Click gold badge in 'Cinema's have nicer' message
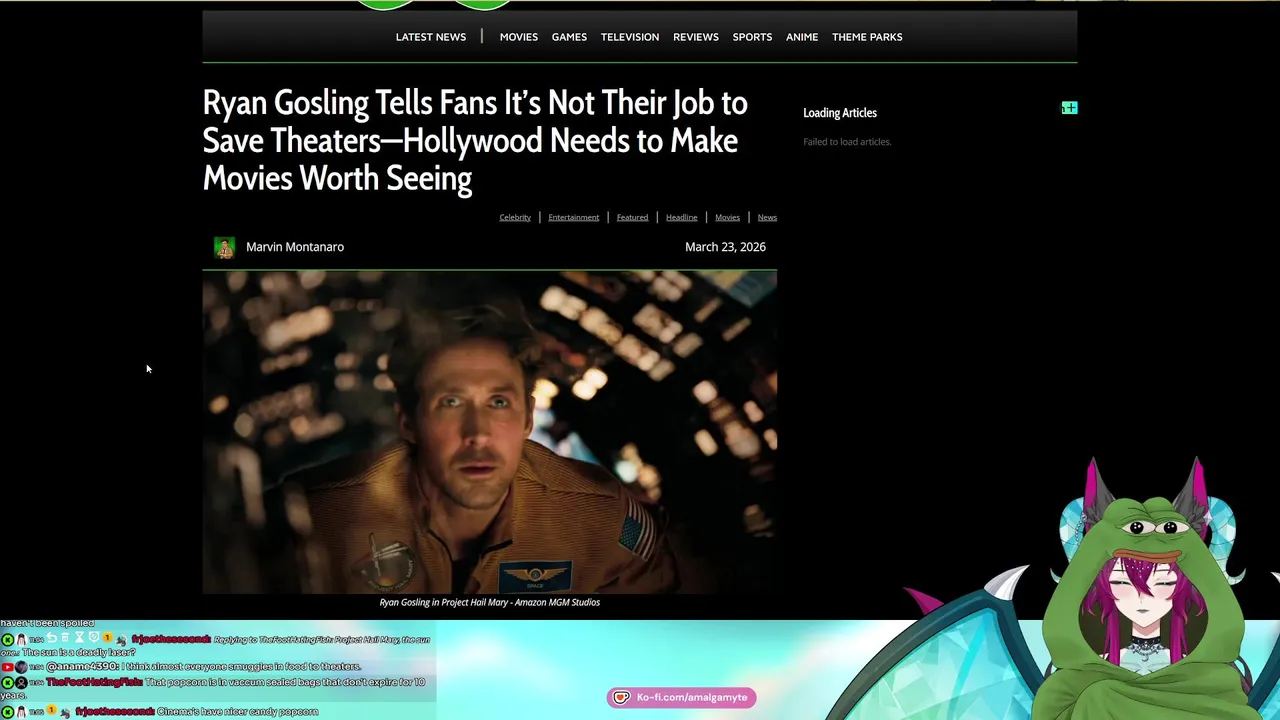 pyautogui.click(x=51, y=710)
